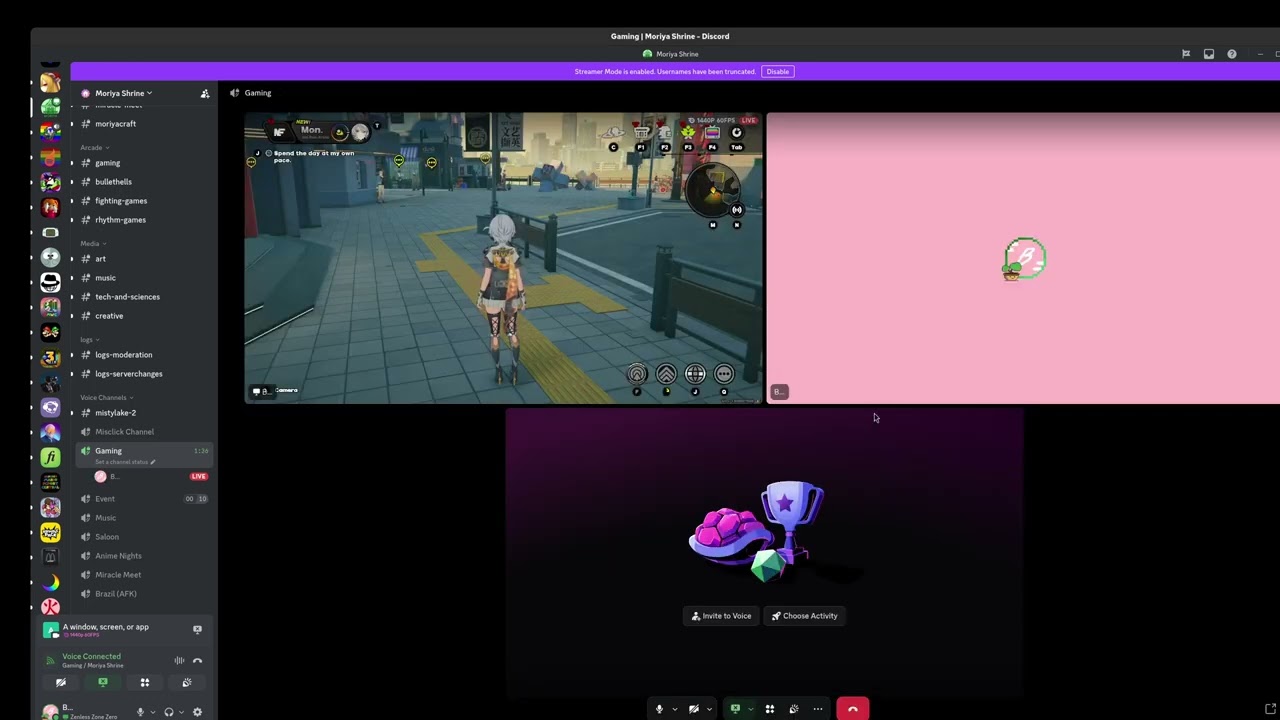Open microphone options chevron in call bar
Image resolution: width=1280 pixels, height=720 pixels.
pos(674,709)
